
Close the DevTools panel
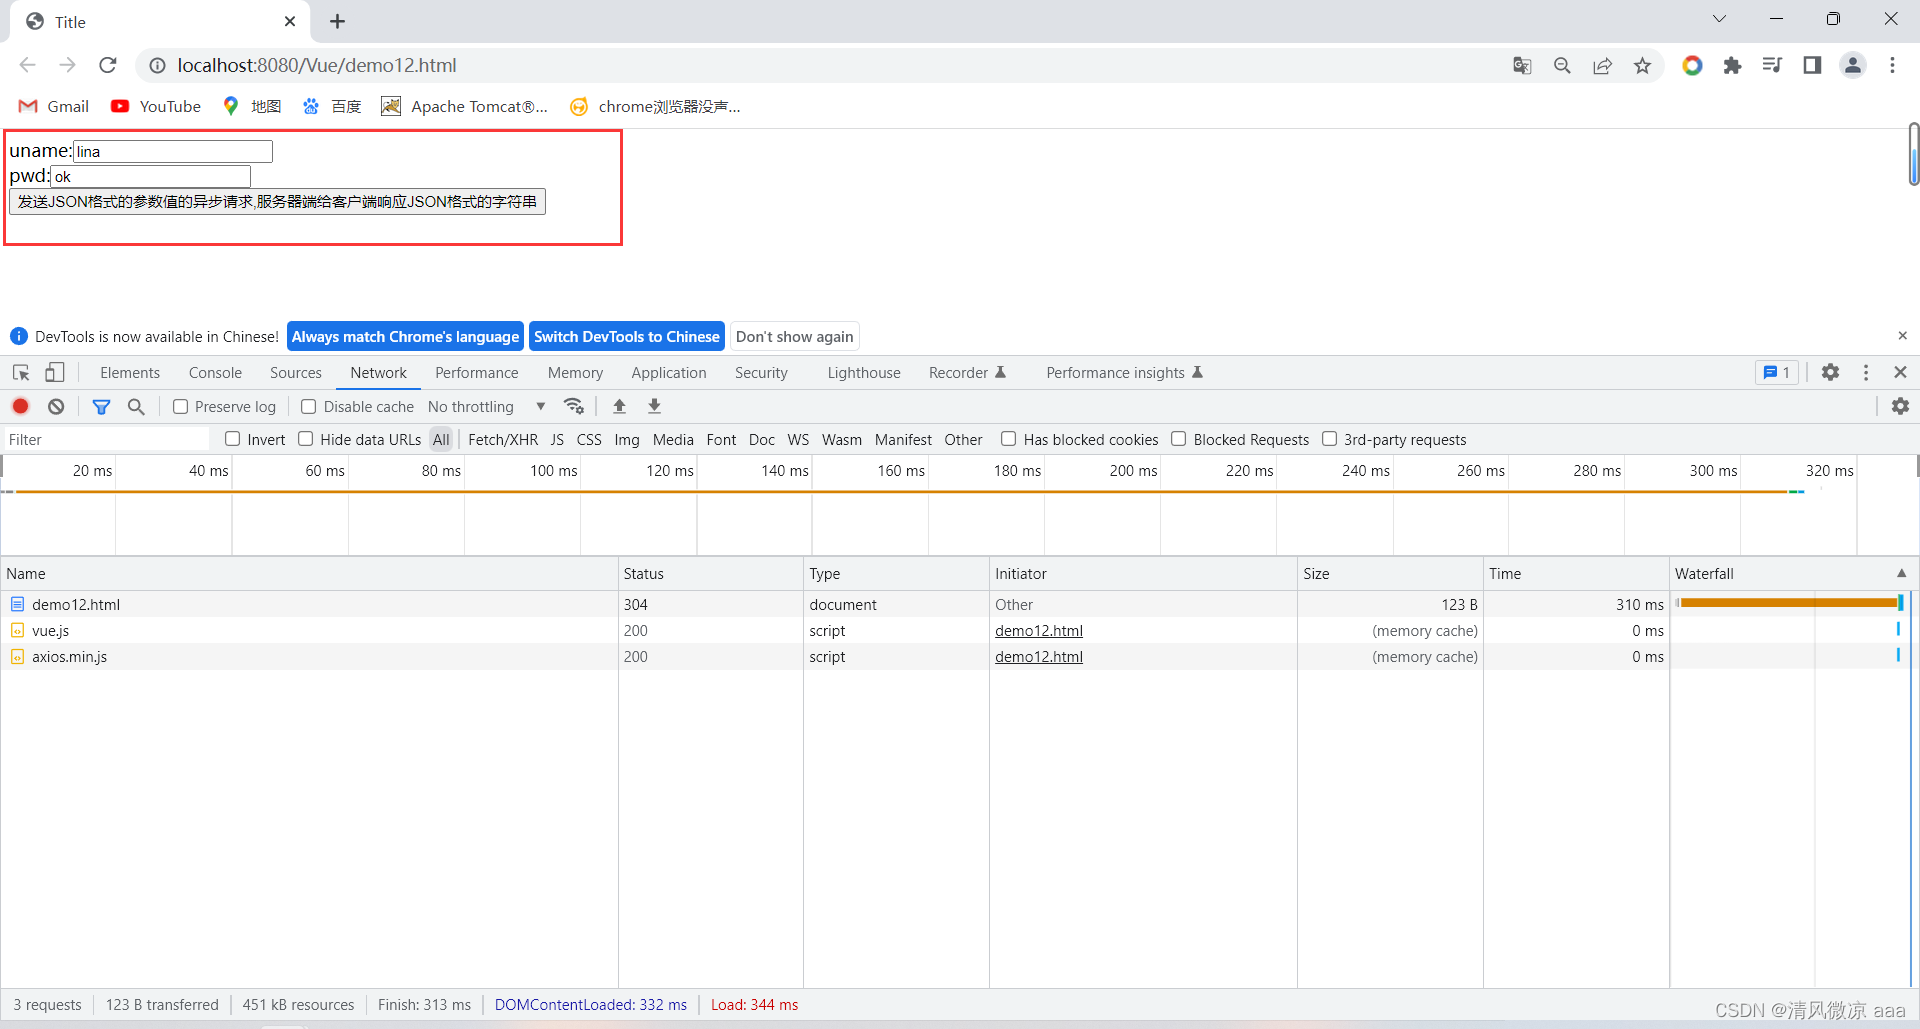click(1900, 372)
